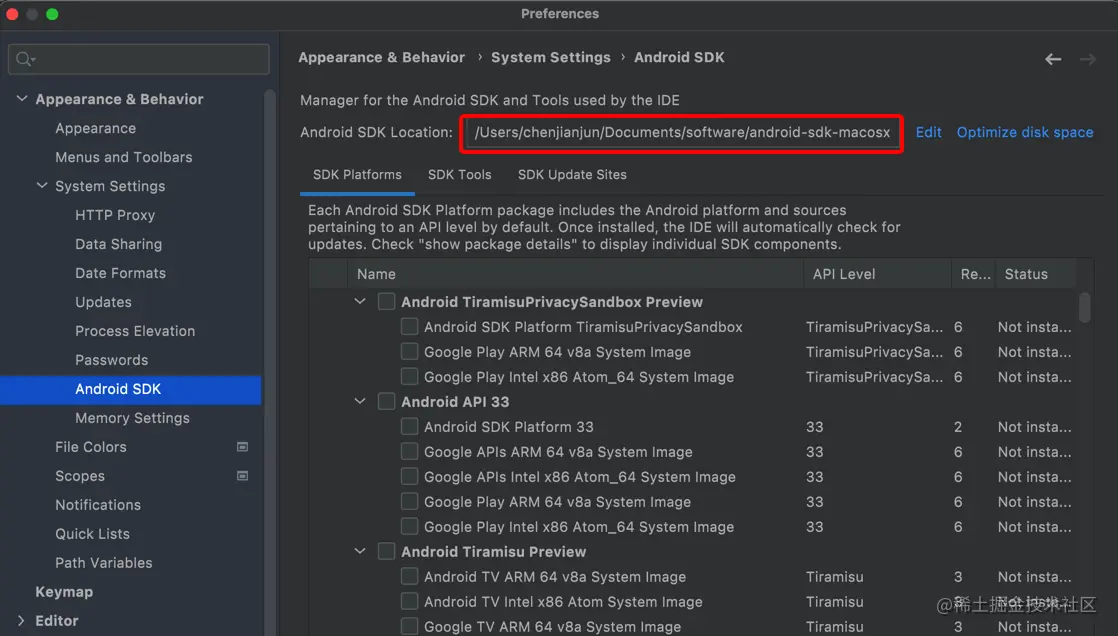Check Android Tiramisu Preview group checkbox
Image resolution: width=1118 pixels, height=636 pixels.
386,551
